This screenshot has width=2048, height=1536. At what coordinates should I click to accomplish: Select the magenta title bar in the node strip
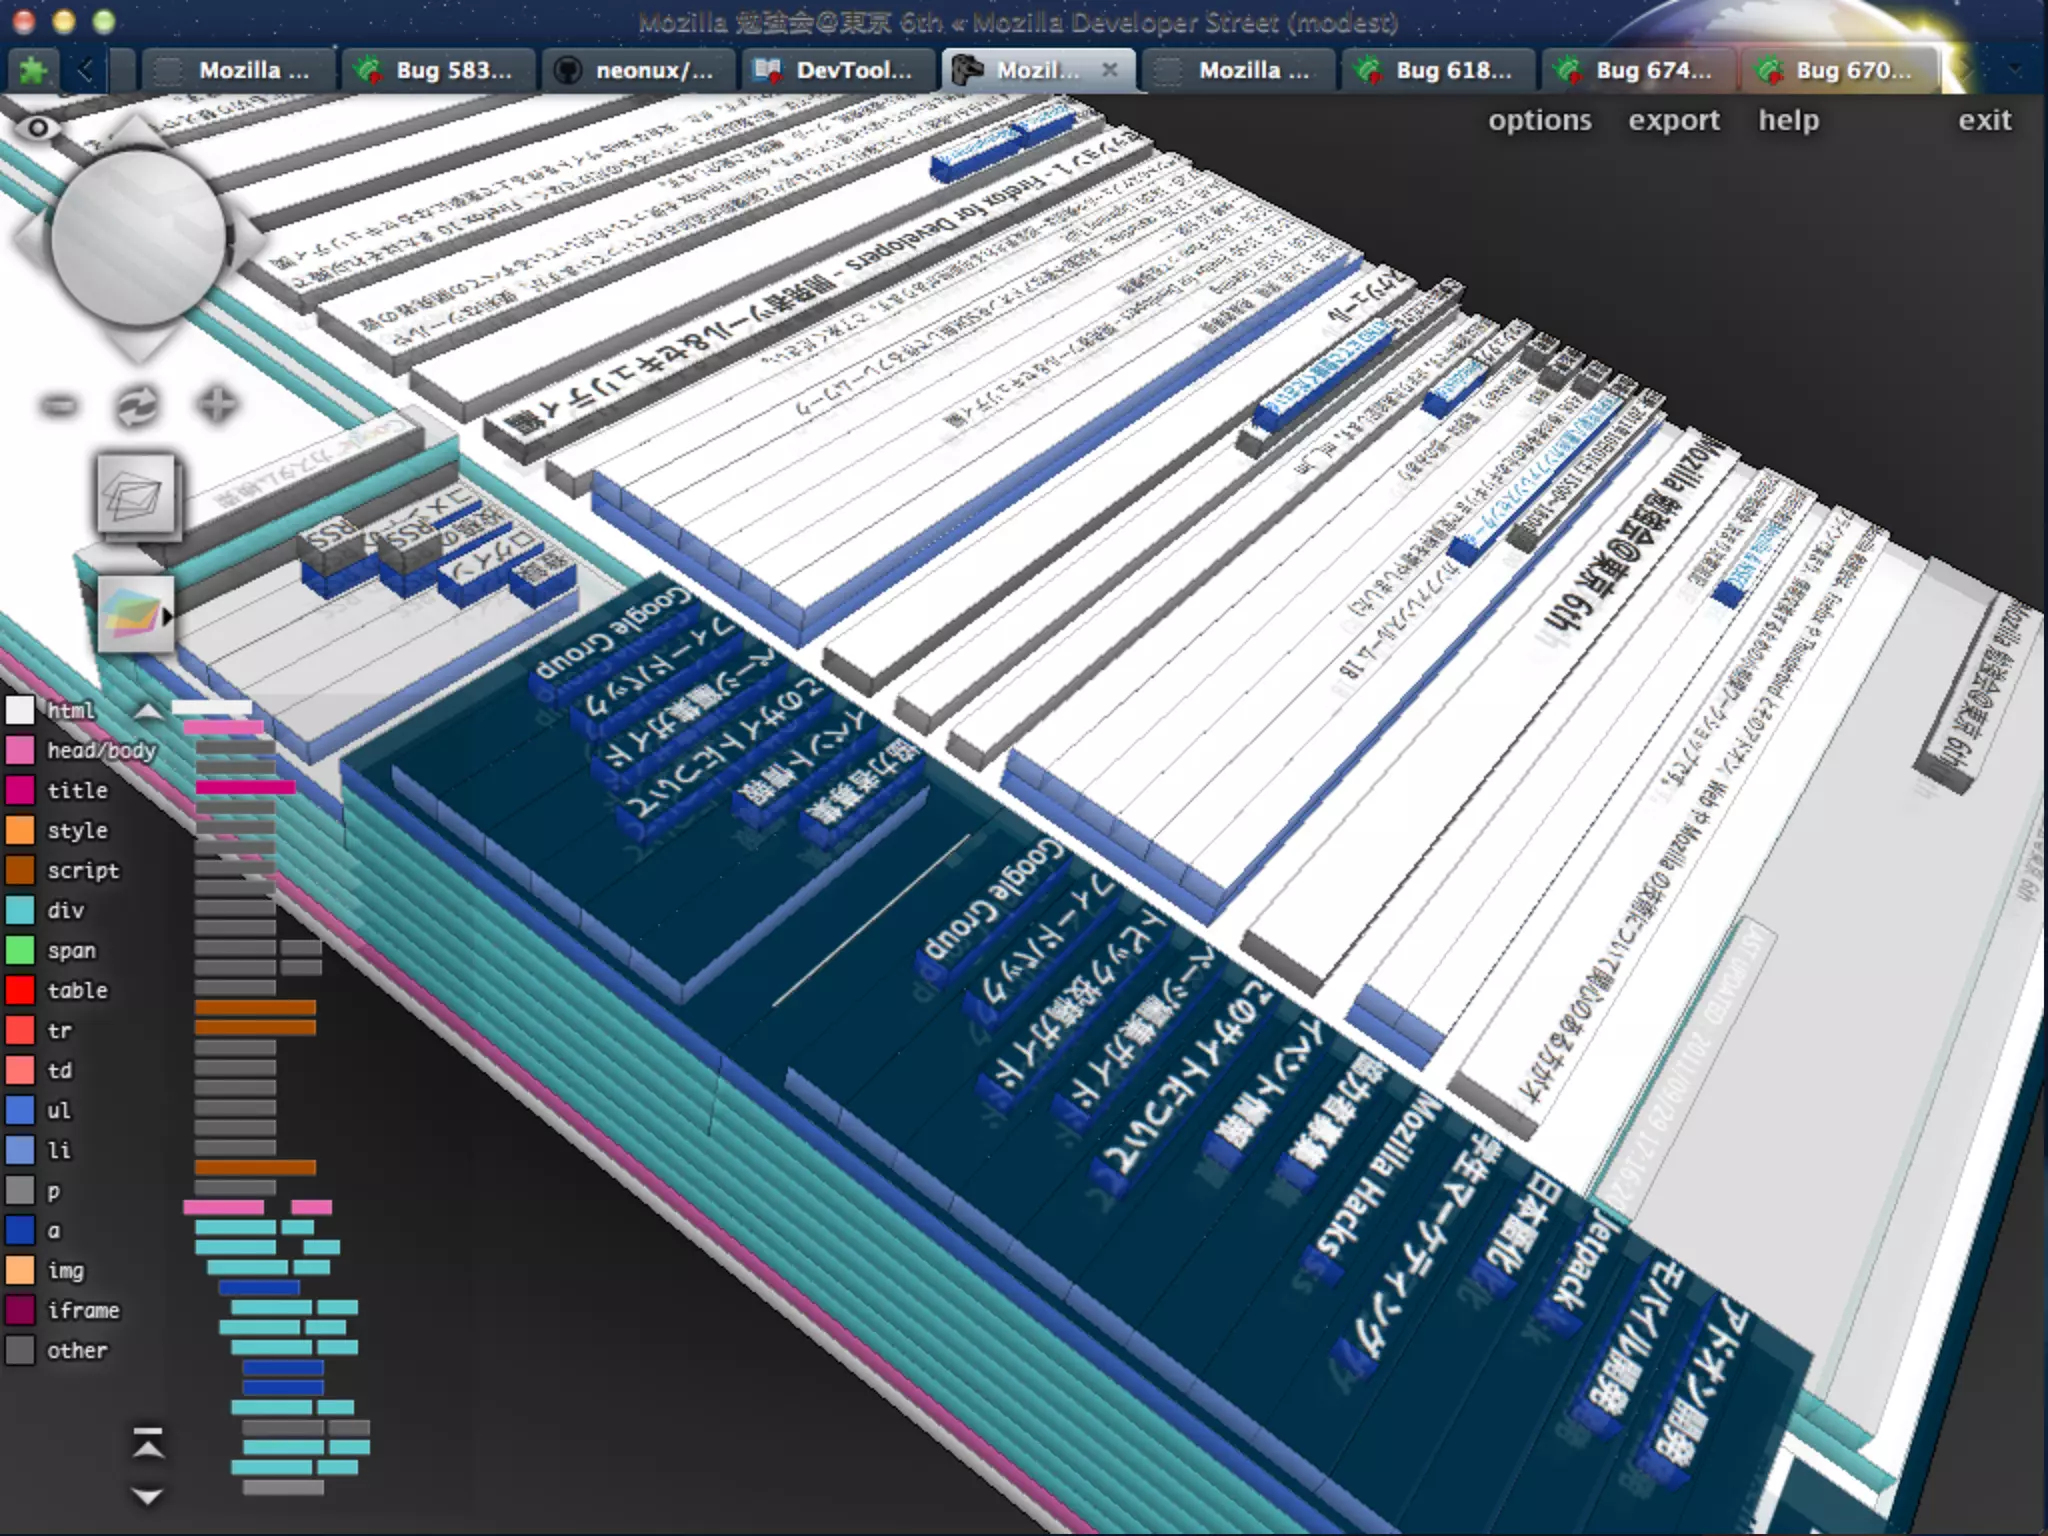tap(245, 788)
